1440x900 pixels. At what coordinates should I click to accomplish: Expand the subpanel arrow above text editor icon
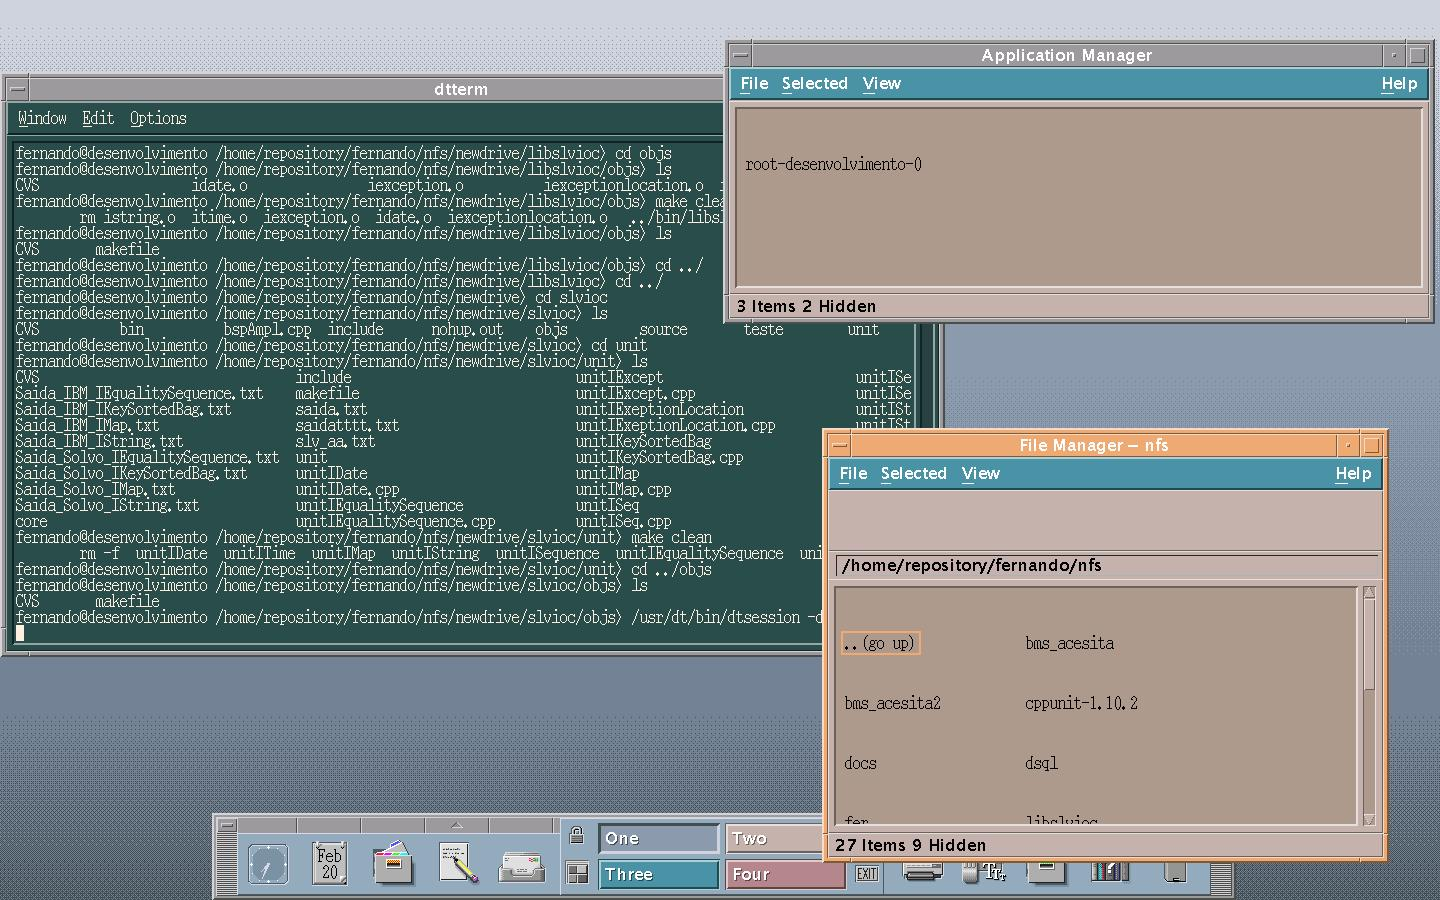point(457,826)
